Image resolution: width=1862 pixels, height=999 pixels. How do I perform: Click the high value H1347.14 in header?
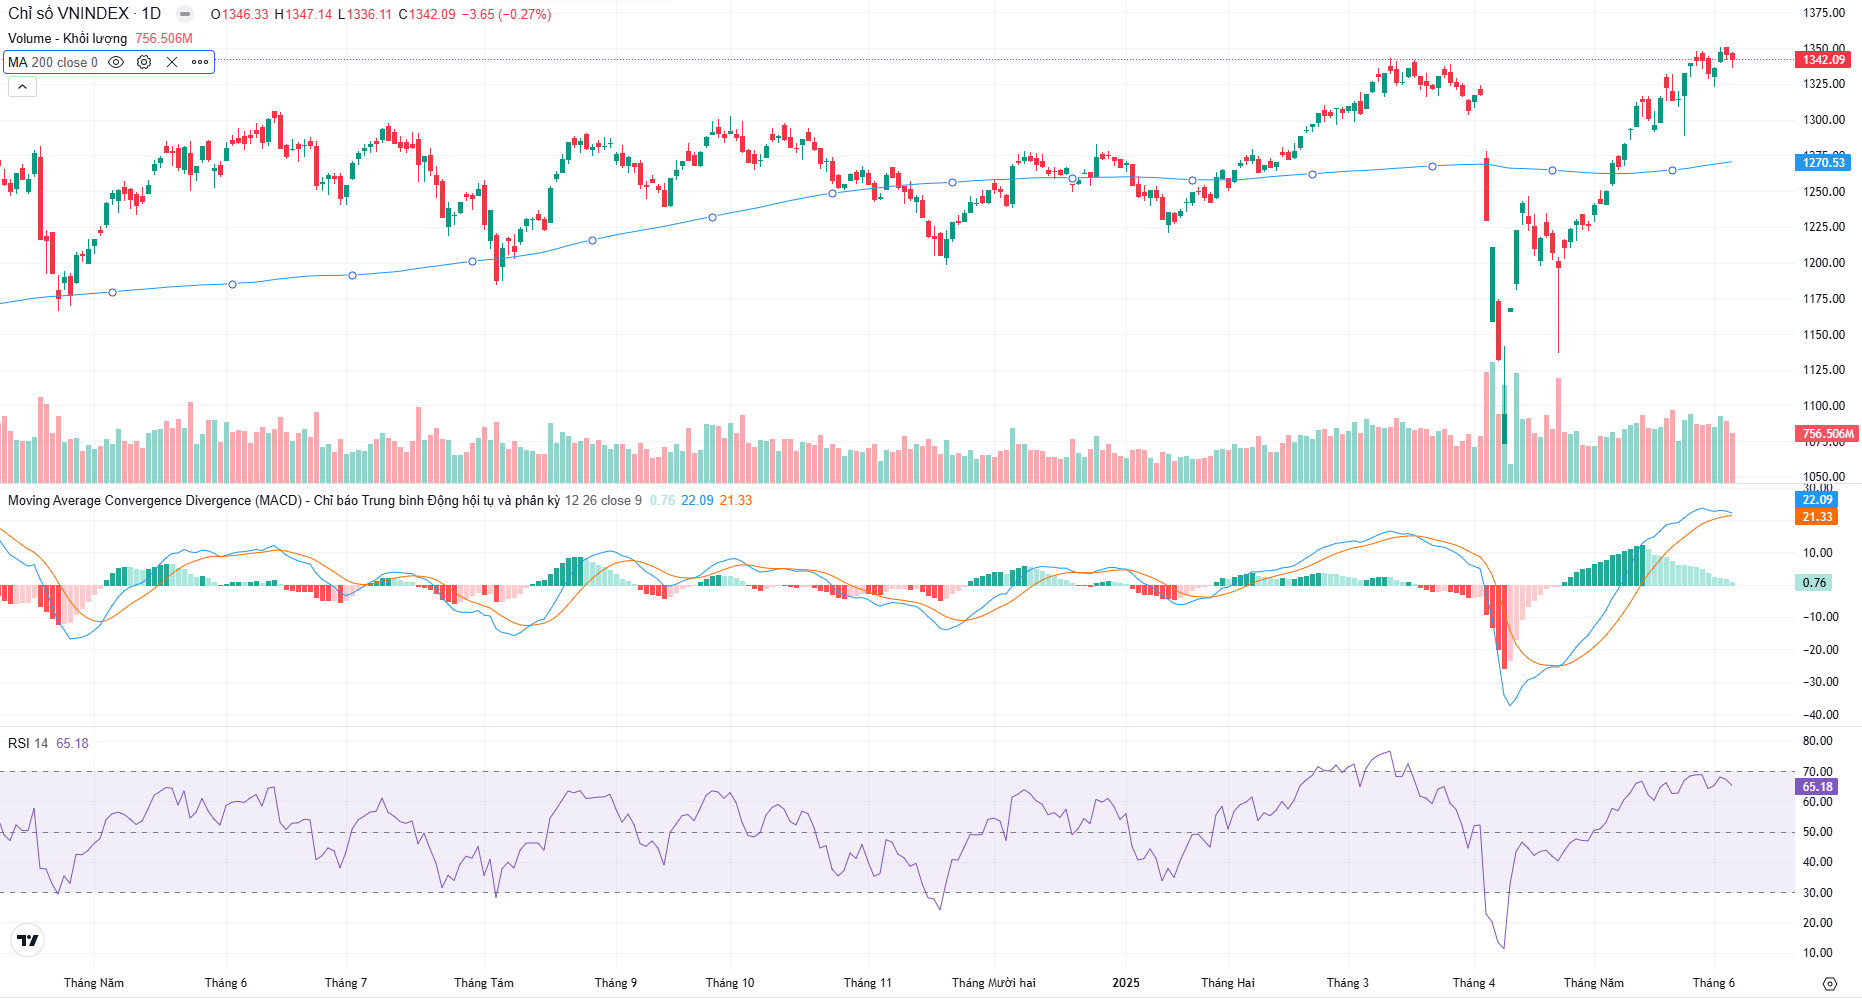tap(303, 14)
